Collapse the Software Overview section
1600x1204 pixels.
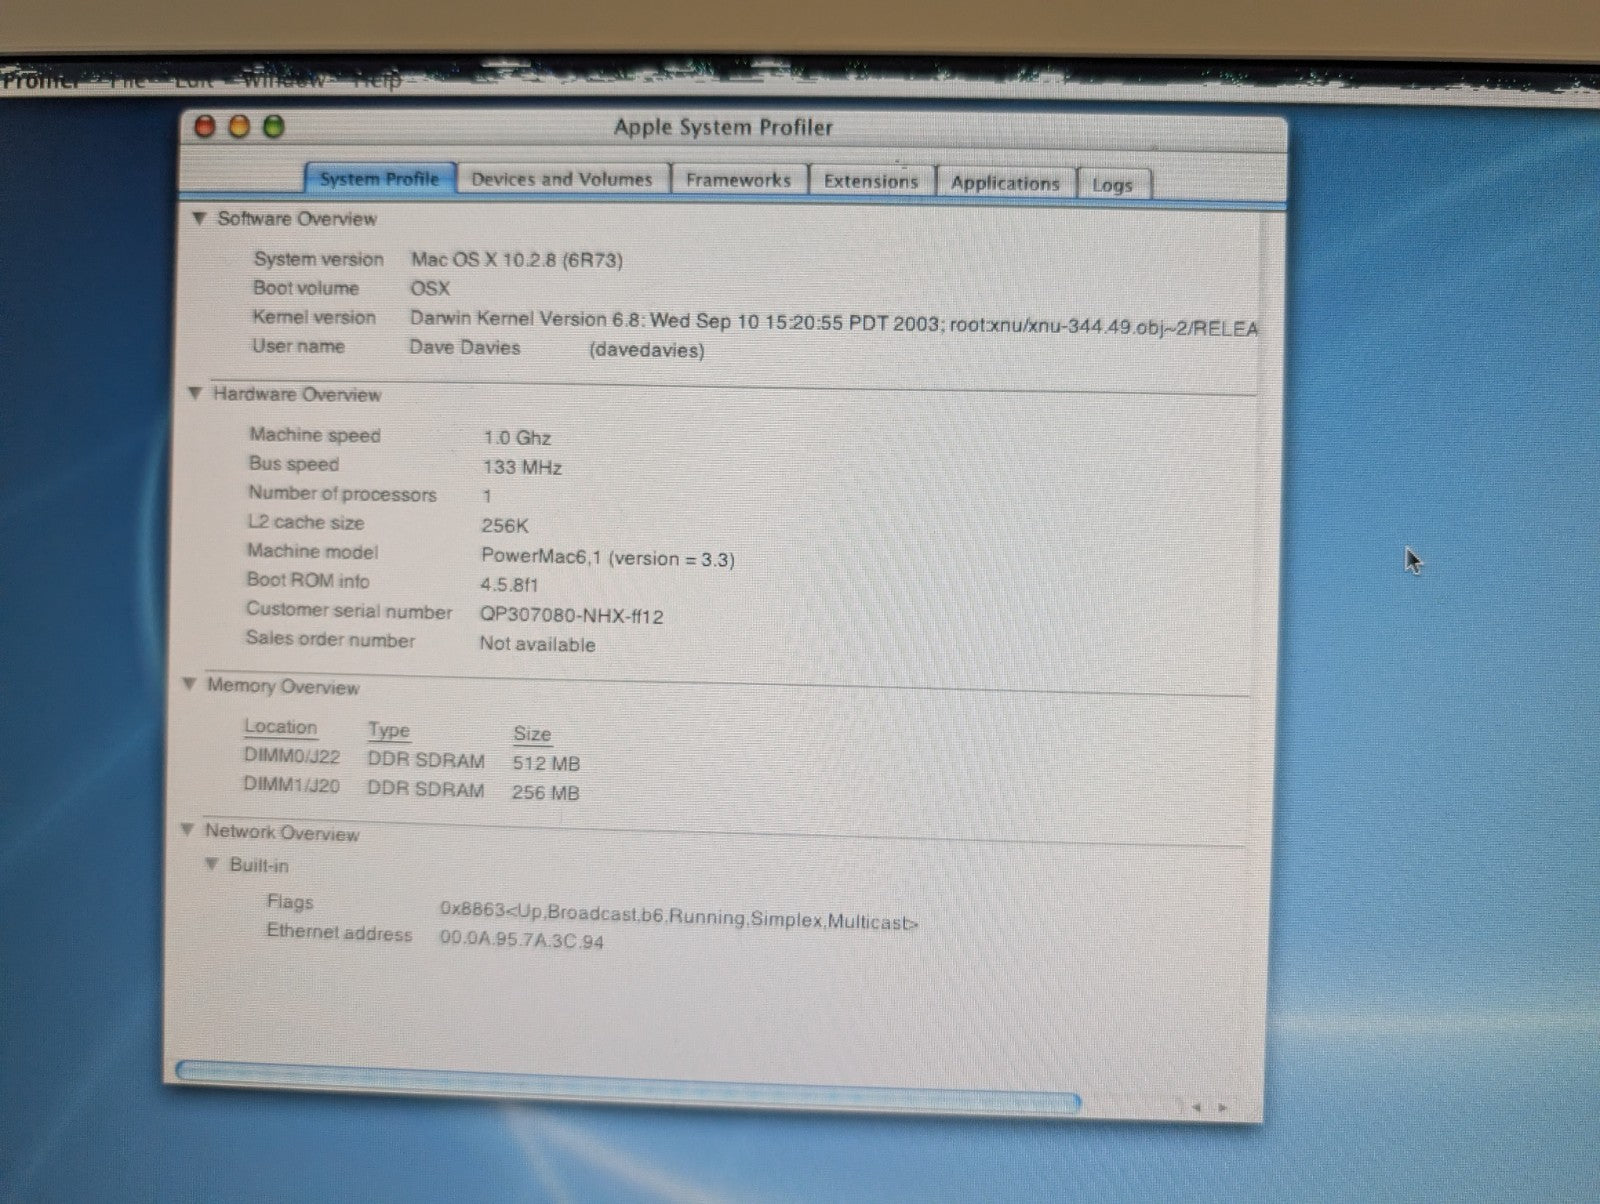[x=199, y=218]
